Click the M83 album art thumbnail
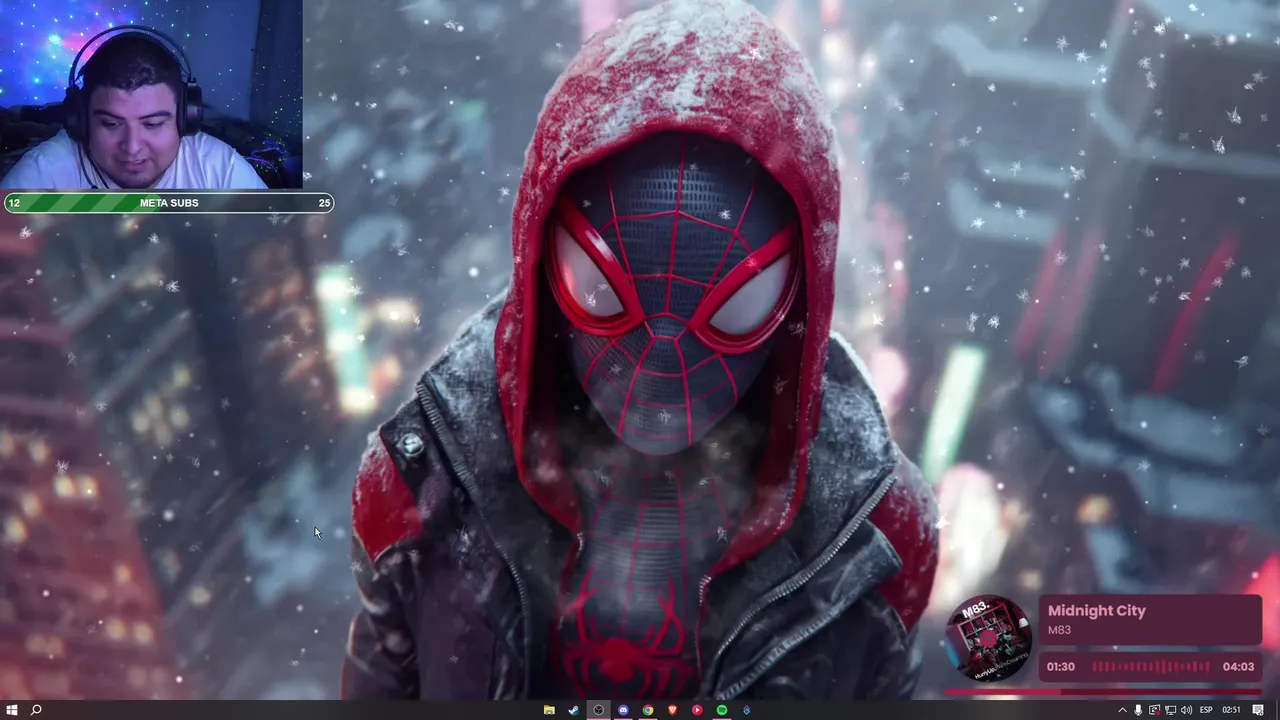This screenshot has width=1280, height=720. click(x=988, y=640)
